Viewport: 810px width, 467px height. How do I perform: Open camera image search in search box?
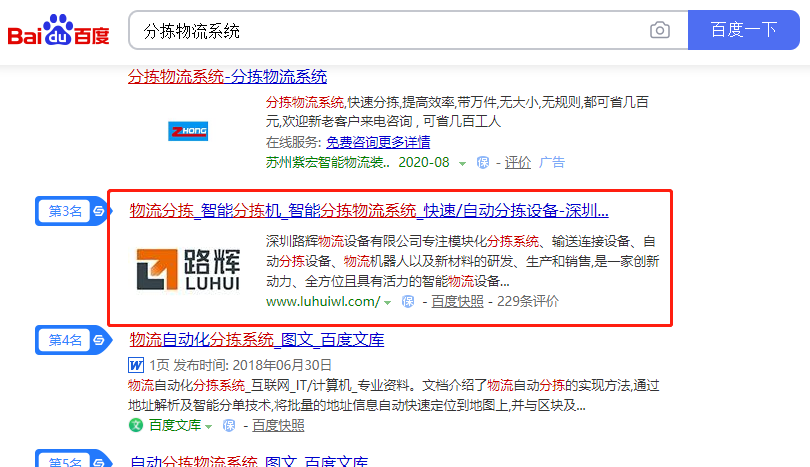pyautogui.click(x=660, y=30)
